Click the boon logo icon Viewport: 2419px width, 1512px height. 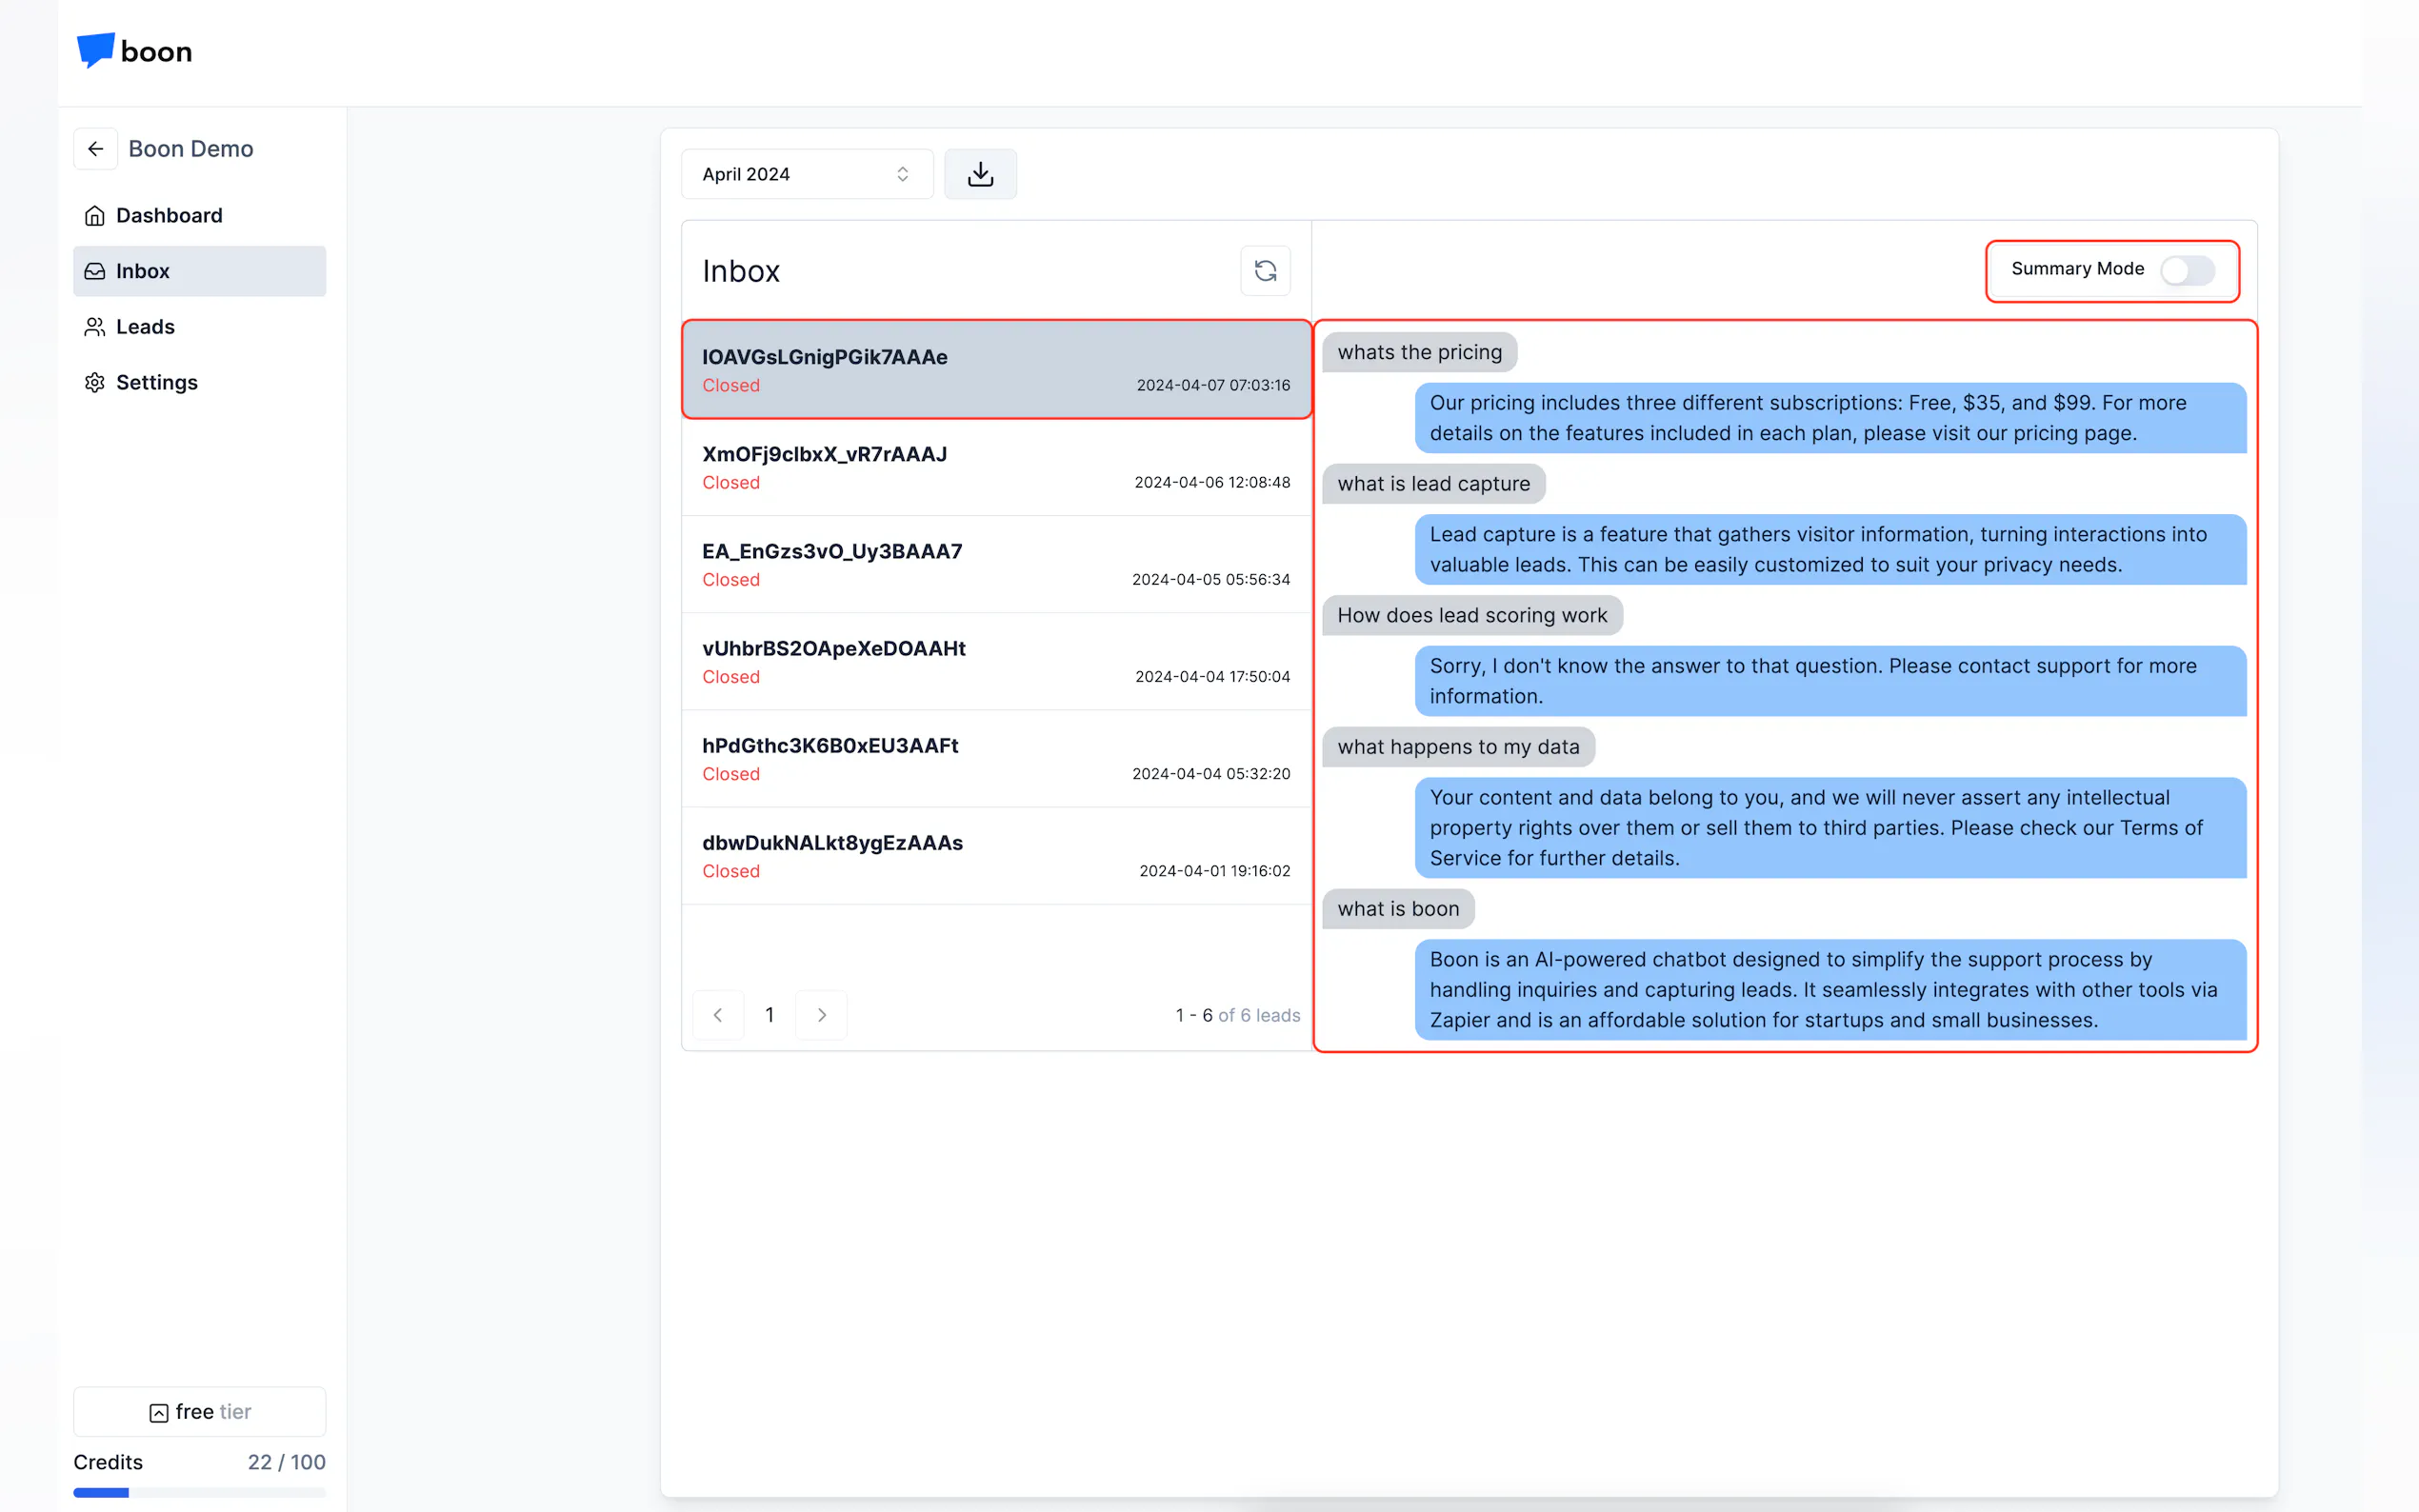point(96,50)
